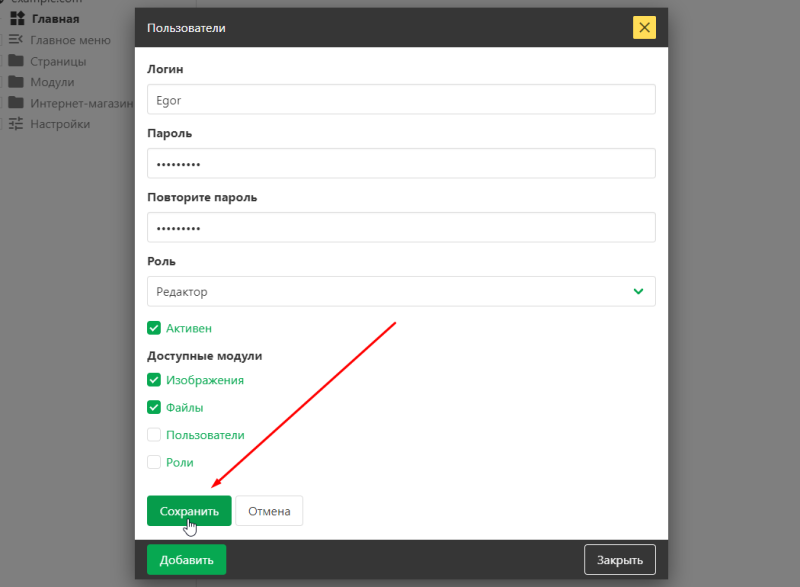Click the Настройки sliders icon
800x587 pixels.
click(18, 123)
